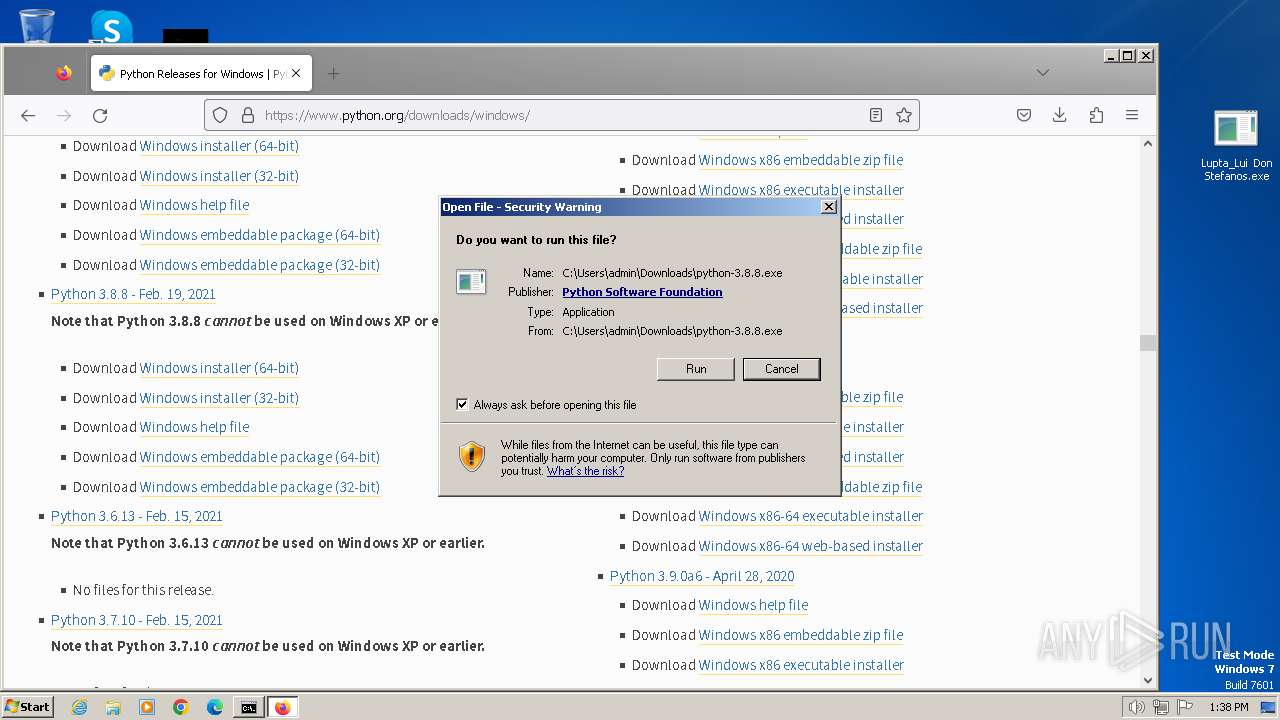Open Firefox hamburger application menu
1280x720 pixels.
pos(1132,115)
